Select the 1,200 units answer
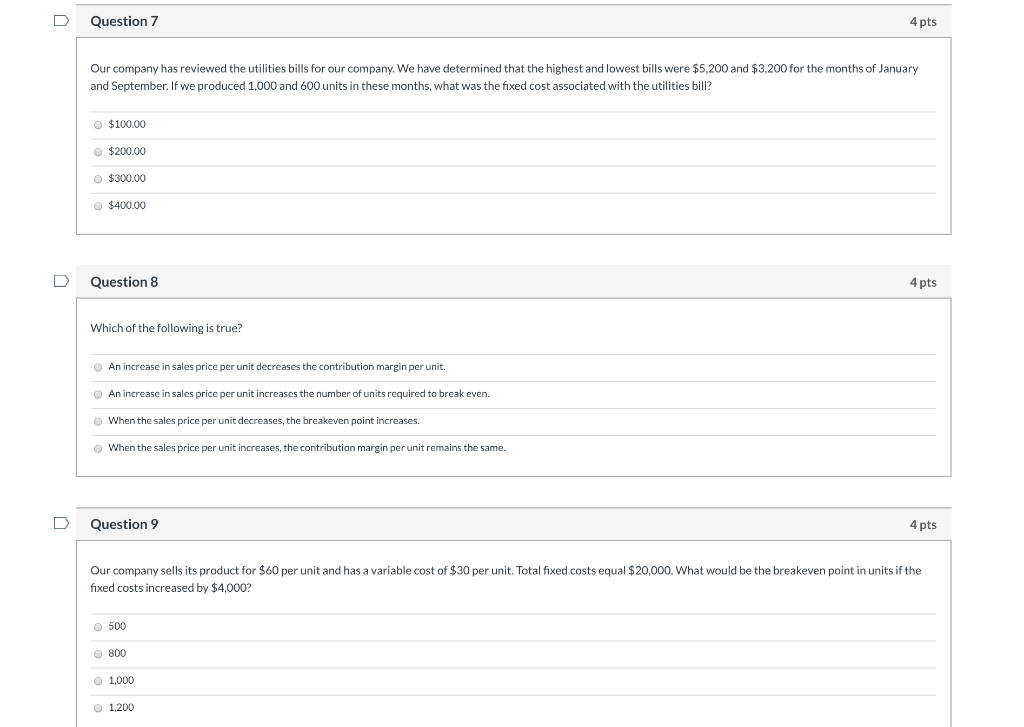The height and width of the screenshot is (727, 1024). (x=98, y=708)
